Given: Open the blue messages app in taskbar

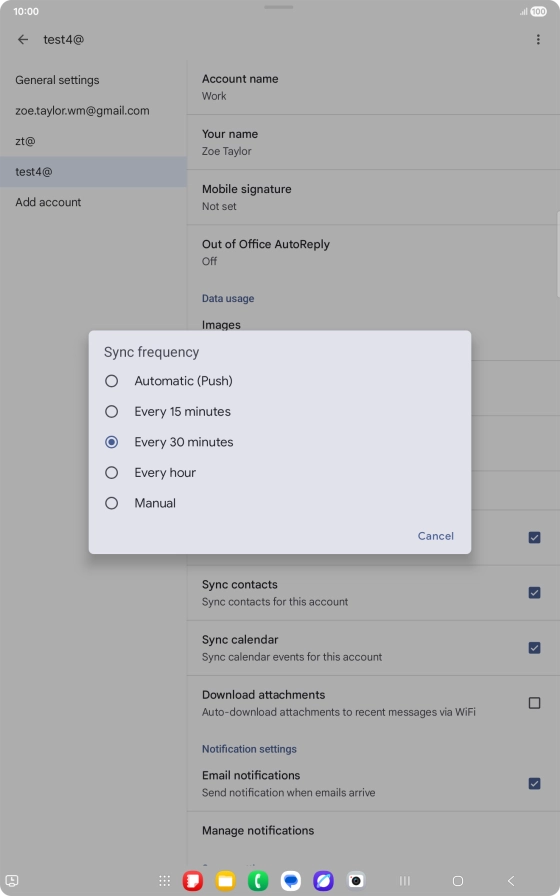Looking at the screenshot, I should (291, 881).
